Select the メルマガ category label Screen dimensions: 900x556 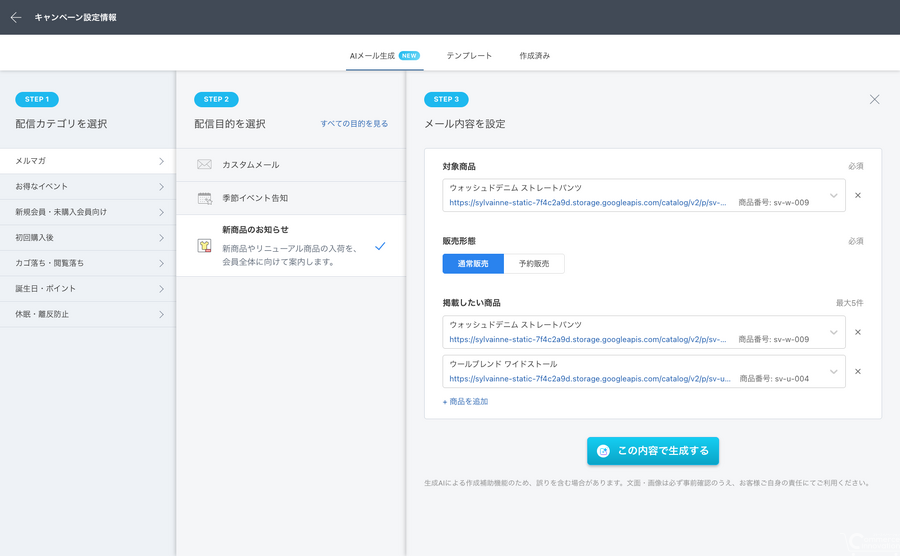click(30, 161)
